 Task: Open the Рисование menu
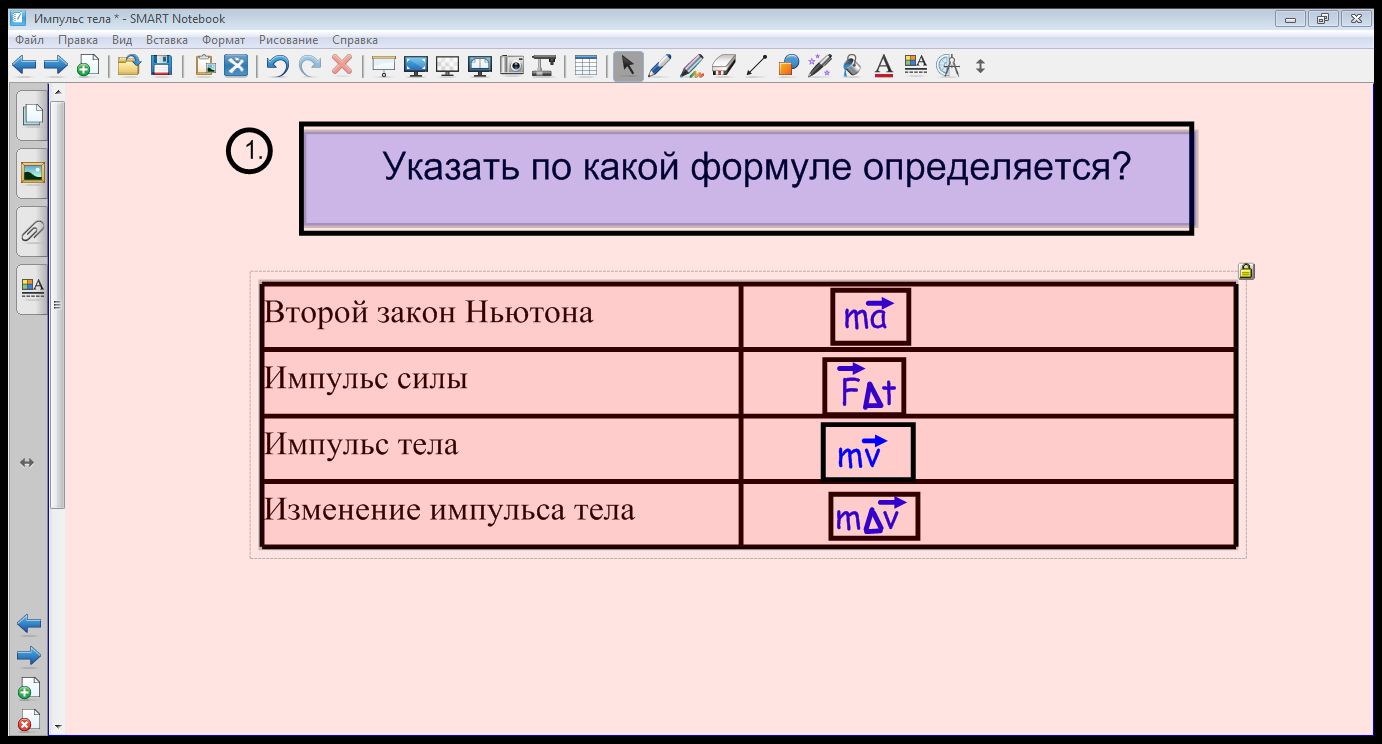(289, 40)
